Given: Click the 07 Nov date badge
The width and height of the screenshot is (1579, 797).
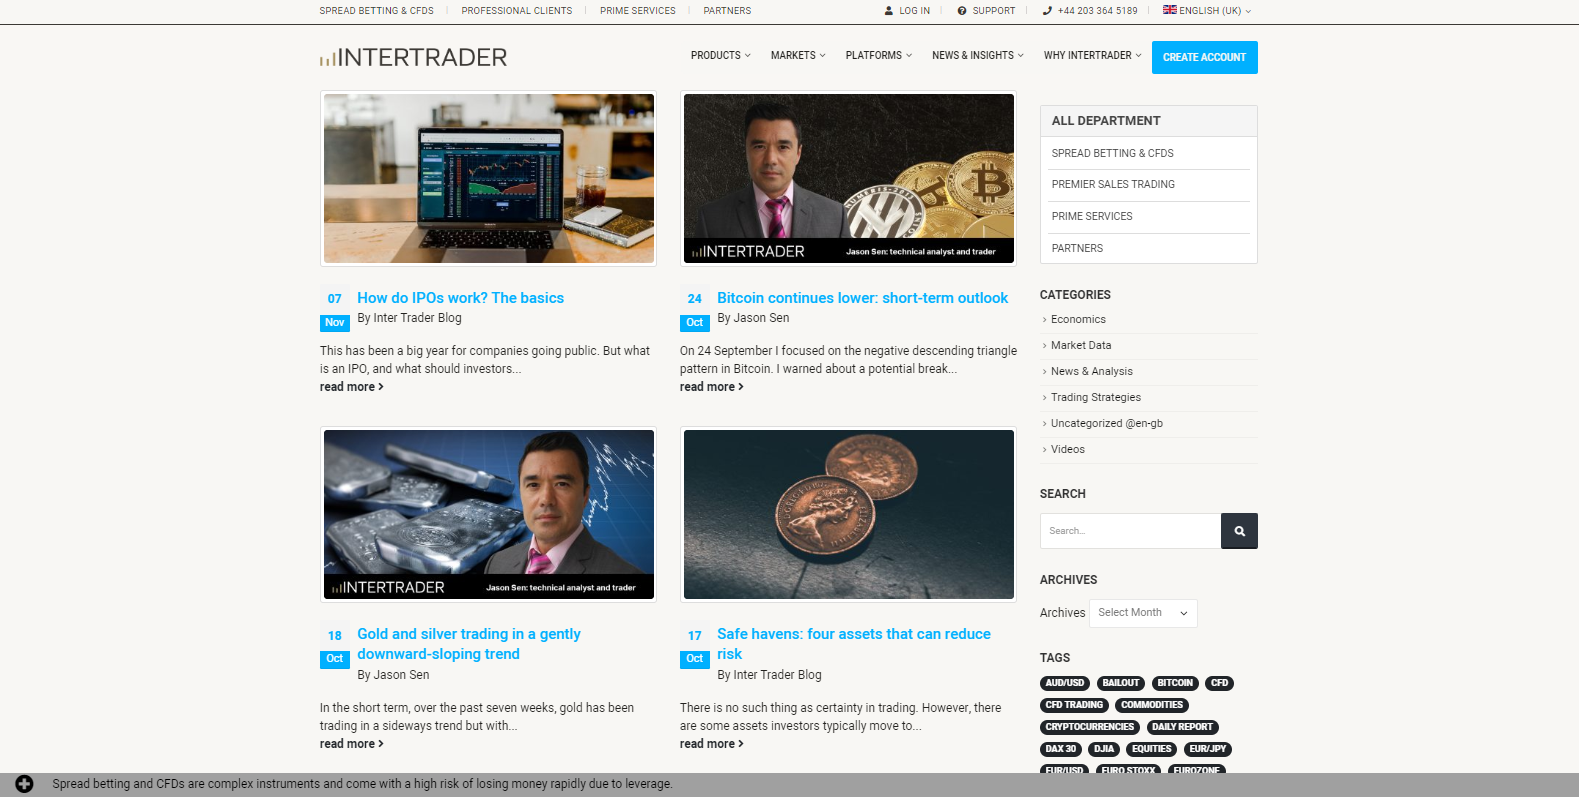Looking at the screenshot, I should (x=334, y=309).
